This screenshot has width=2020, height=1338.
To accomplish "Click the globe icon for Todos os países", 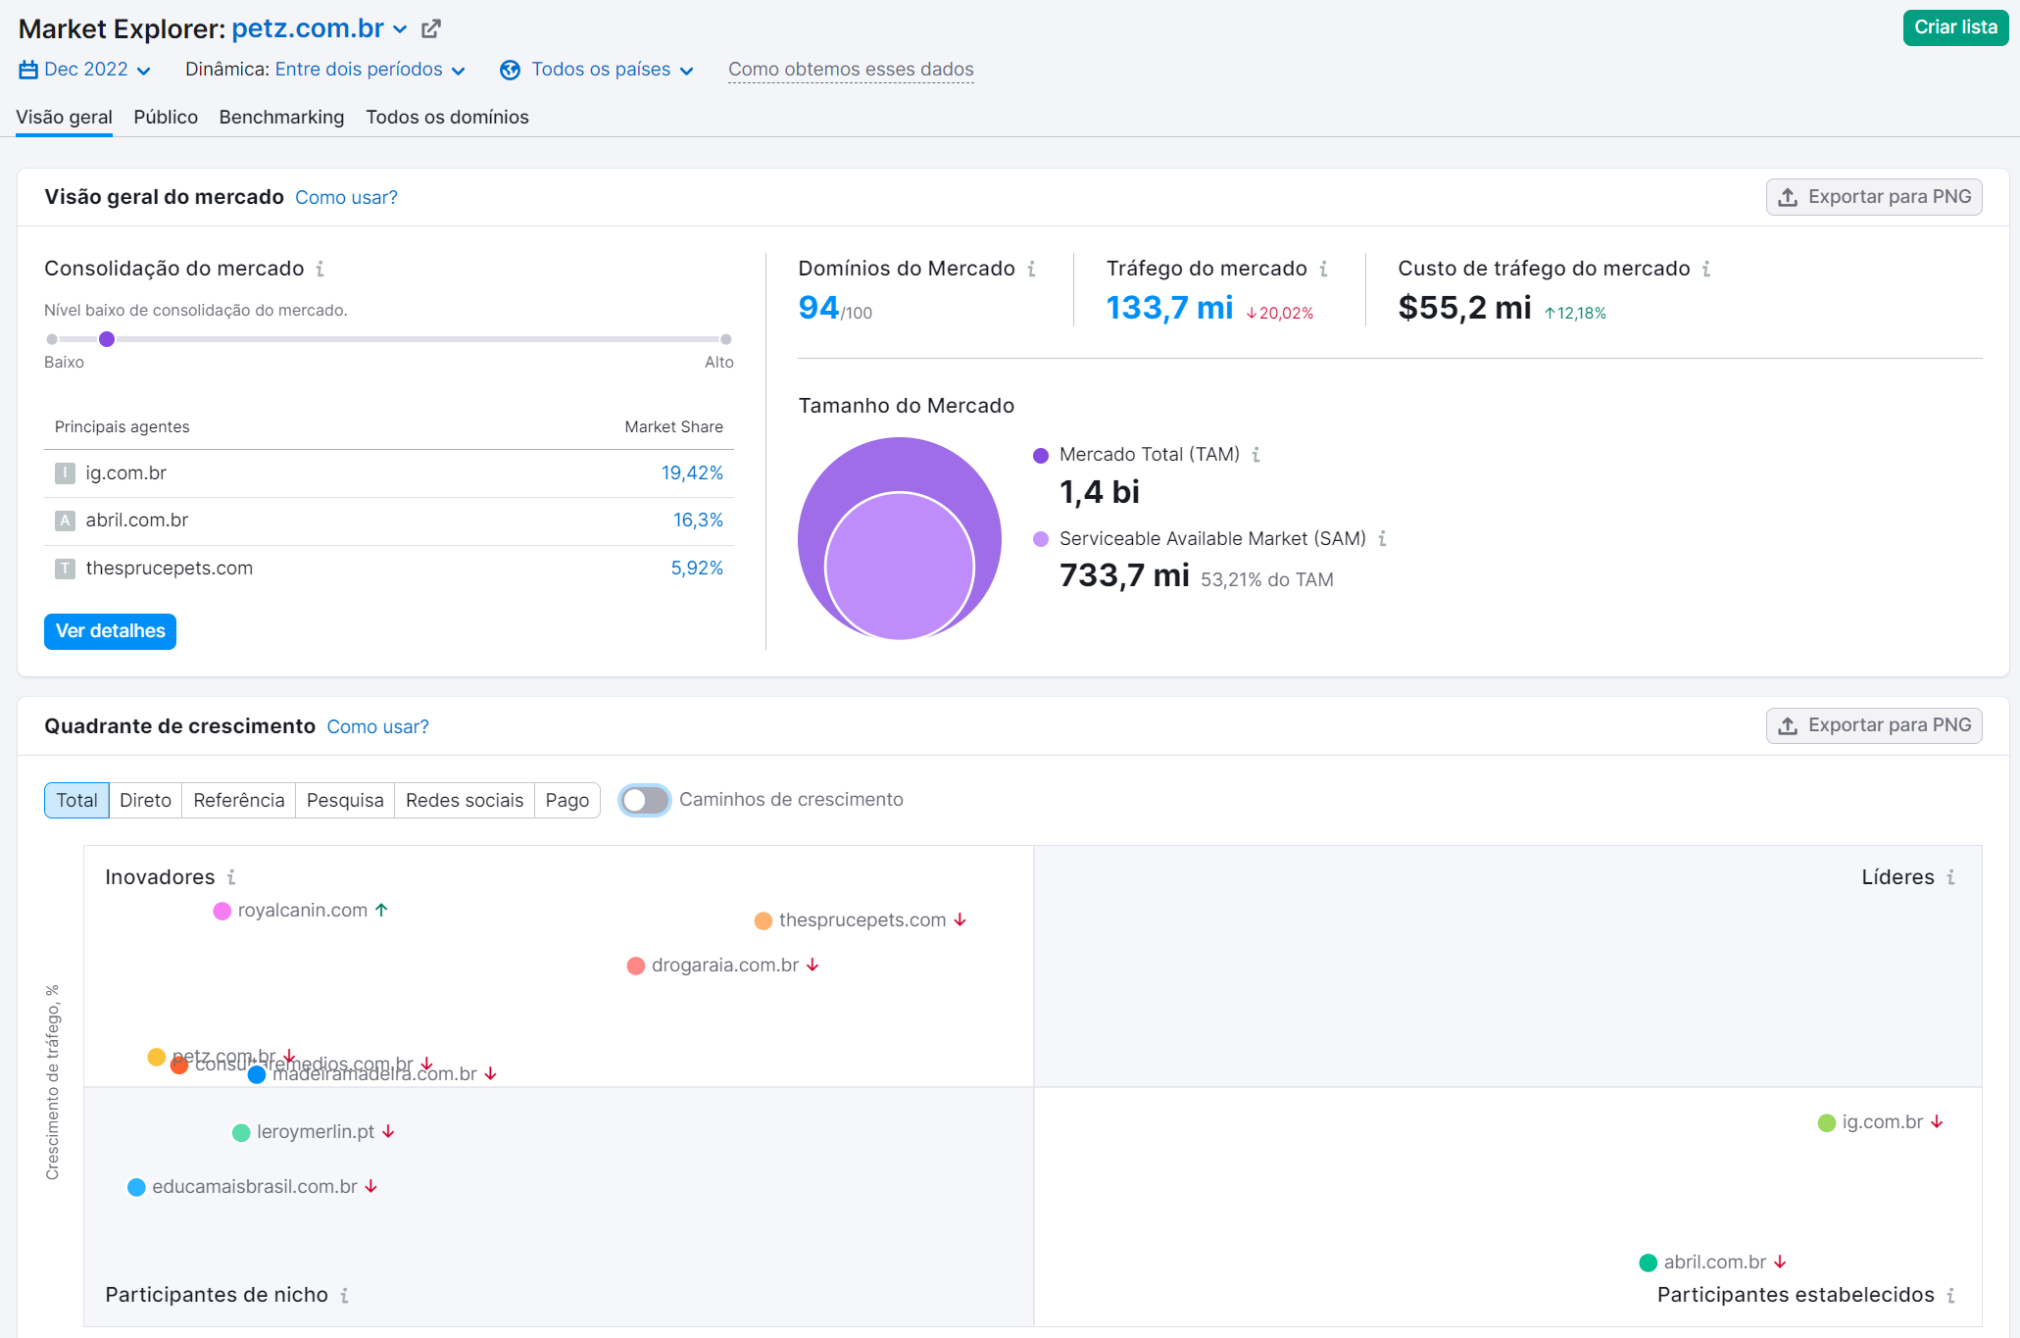I will pos(510,70).
